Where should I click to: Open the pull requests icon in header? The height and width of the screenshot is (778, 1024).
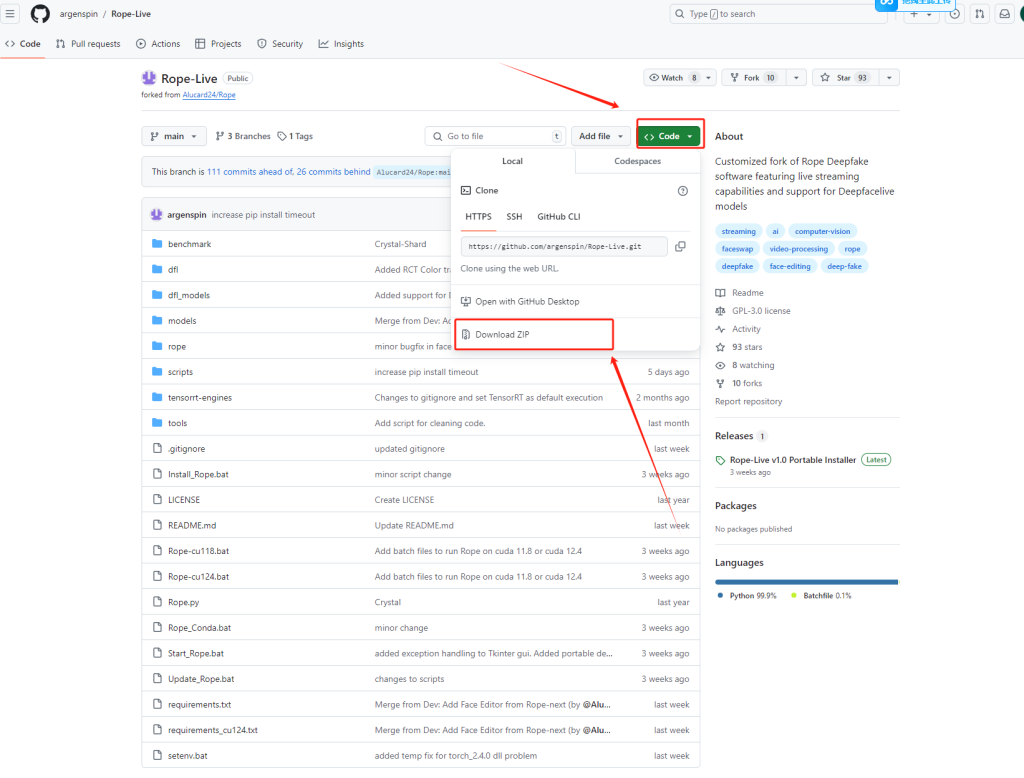(980, 14)
